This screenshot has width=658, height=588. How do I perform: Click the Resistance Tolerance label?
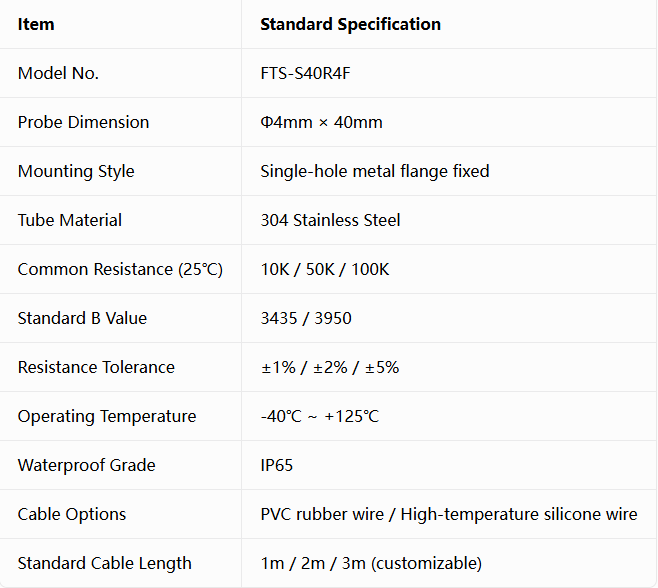[96, 368]
